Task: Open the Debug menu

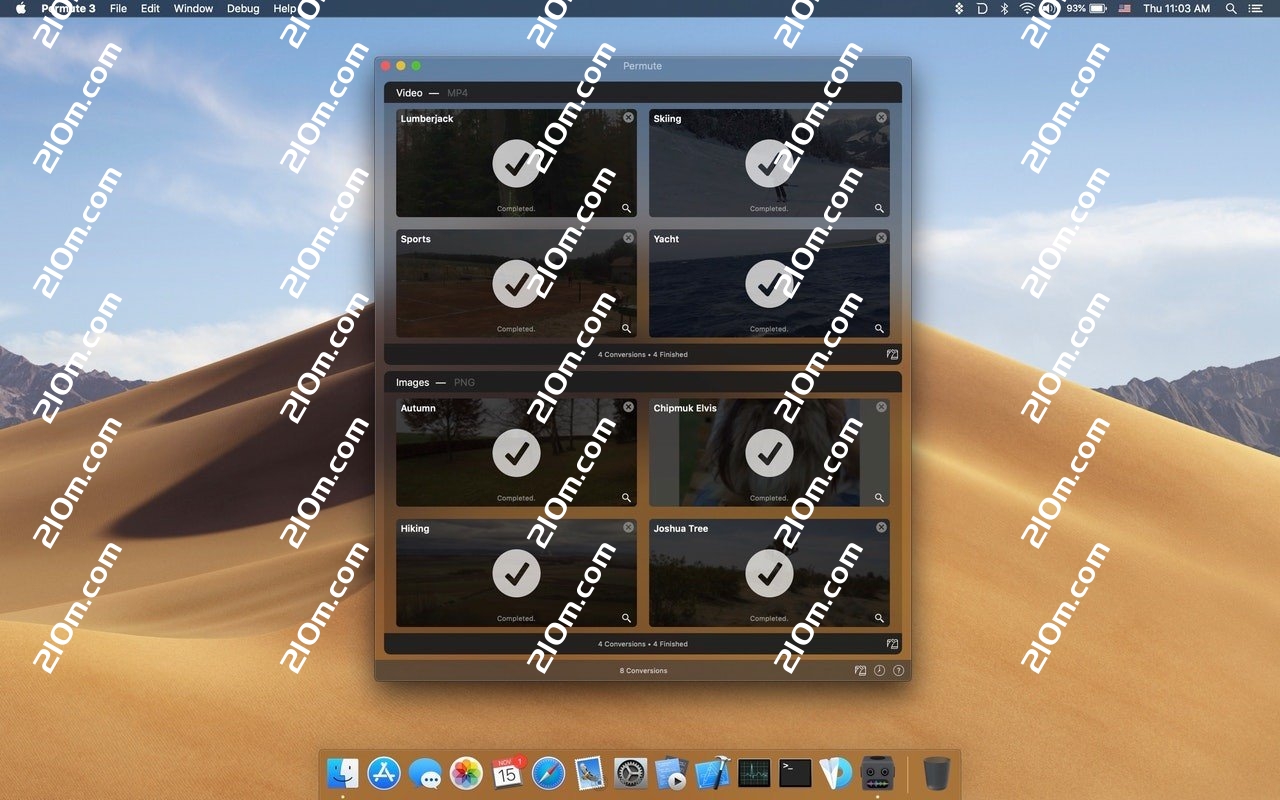Action: pos(243,8)
